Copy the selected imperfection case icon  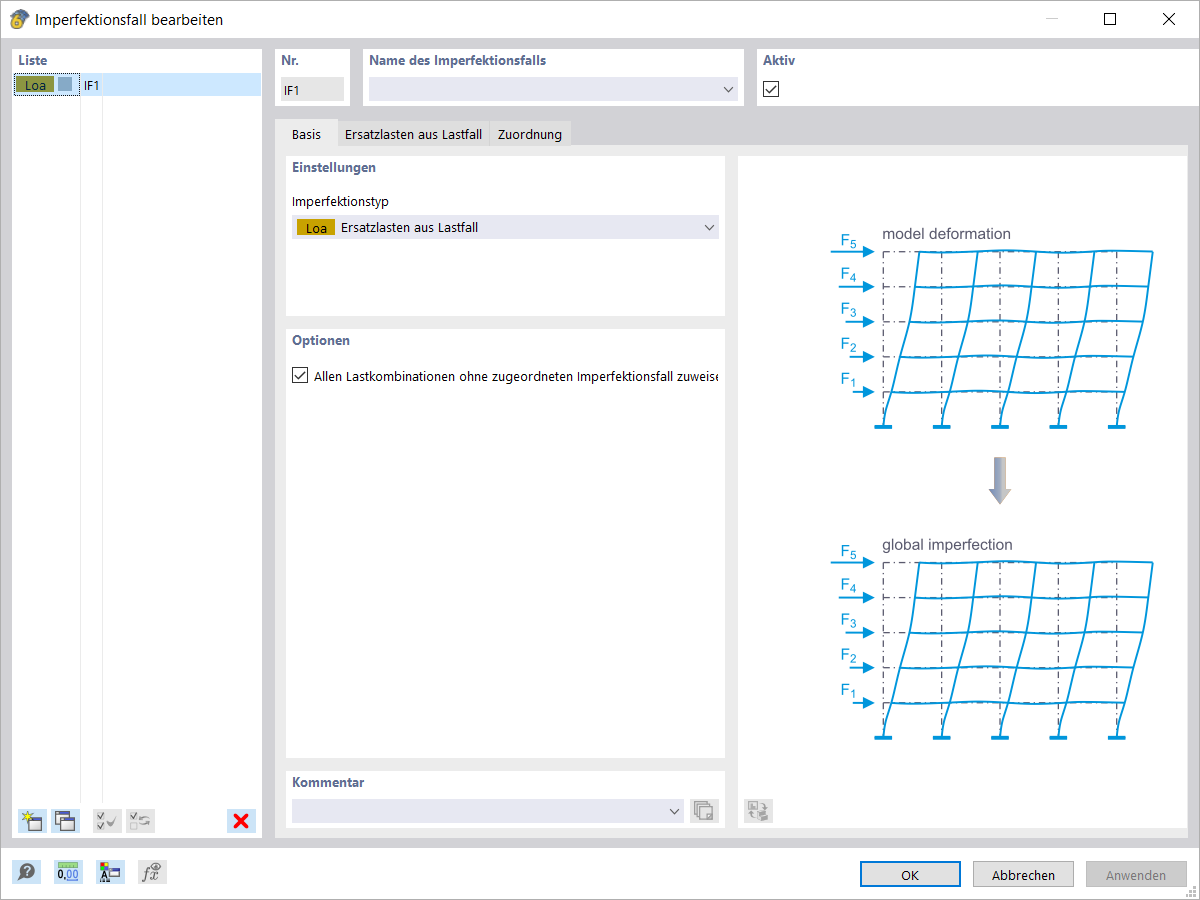tap(66, 821)
